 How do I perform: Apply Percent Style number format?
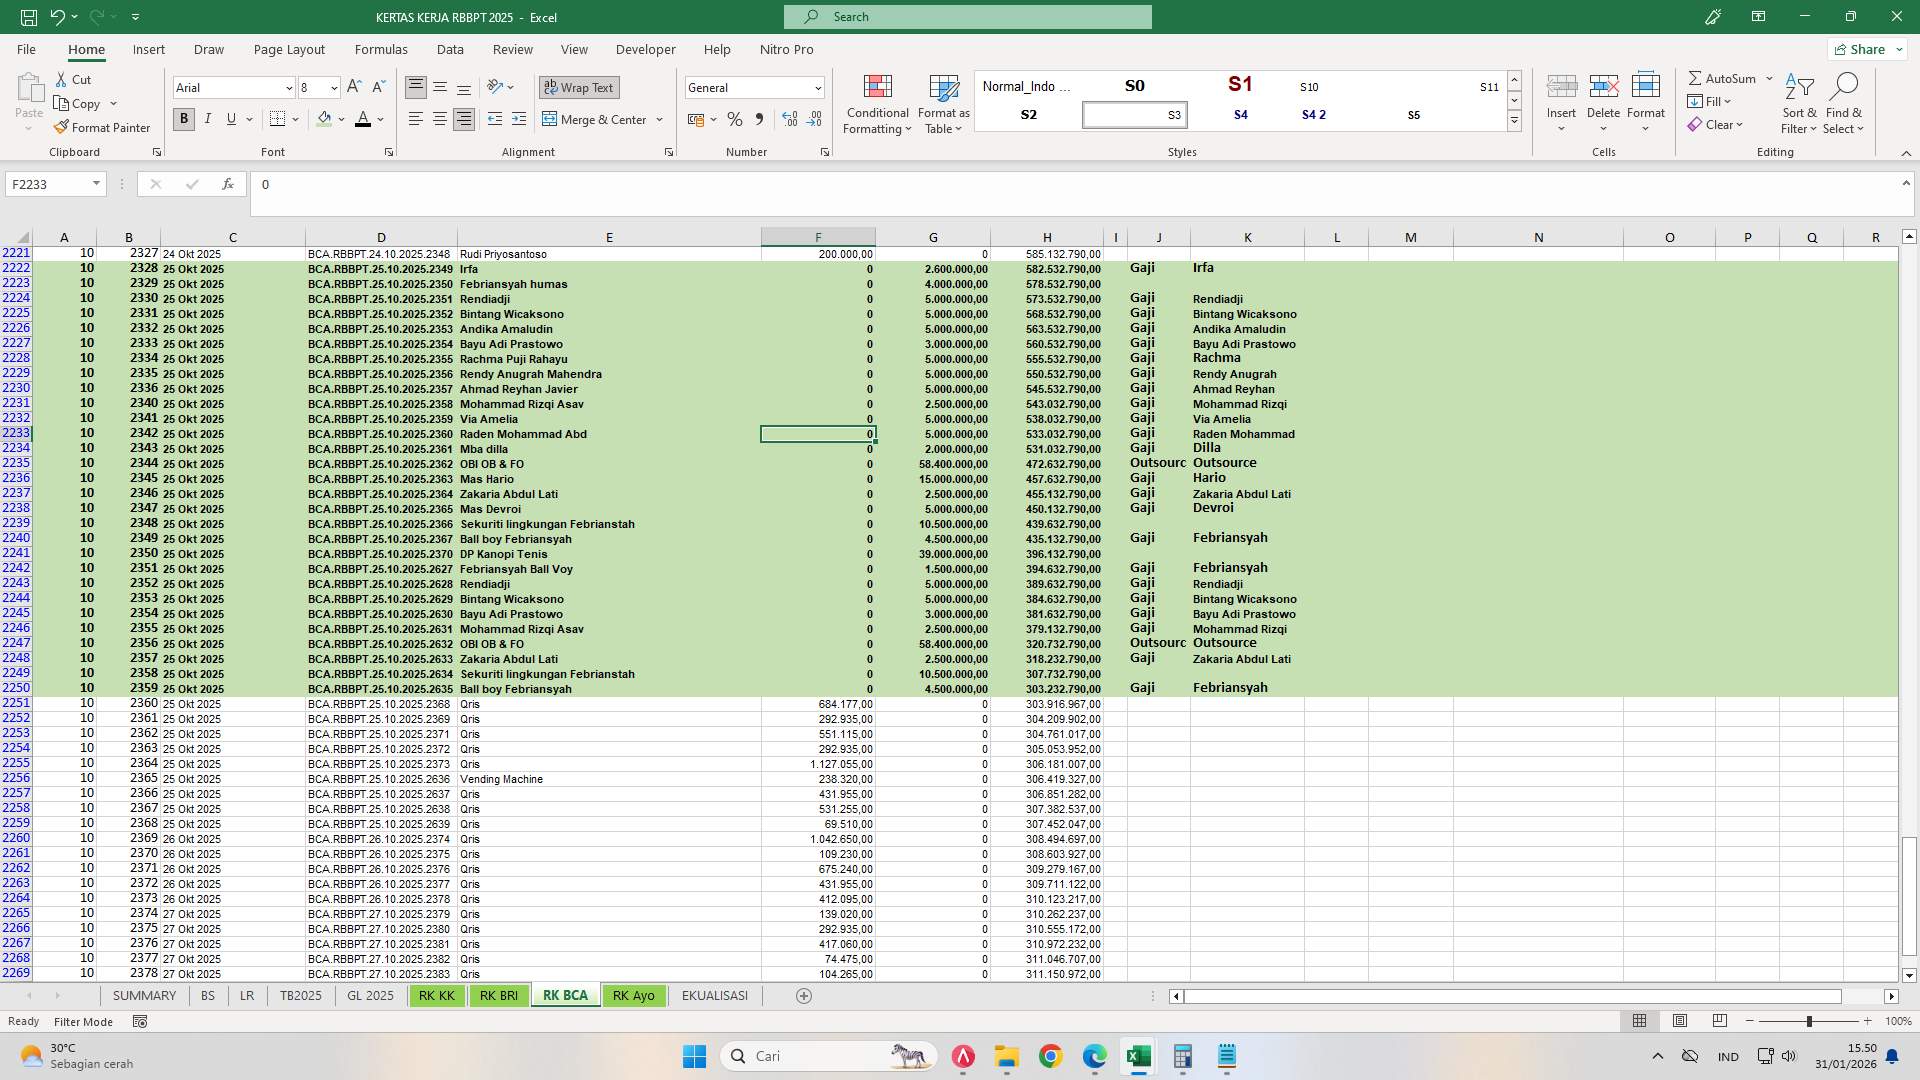pos(735,119)
